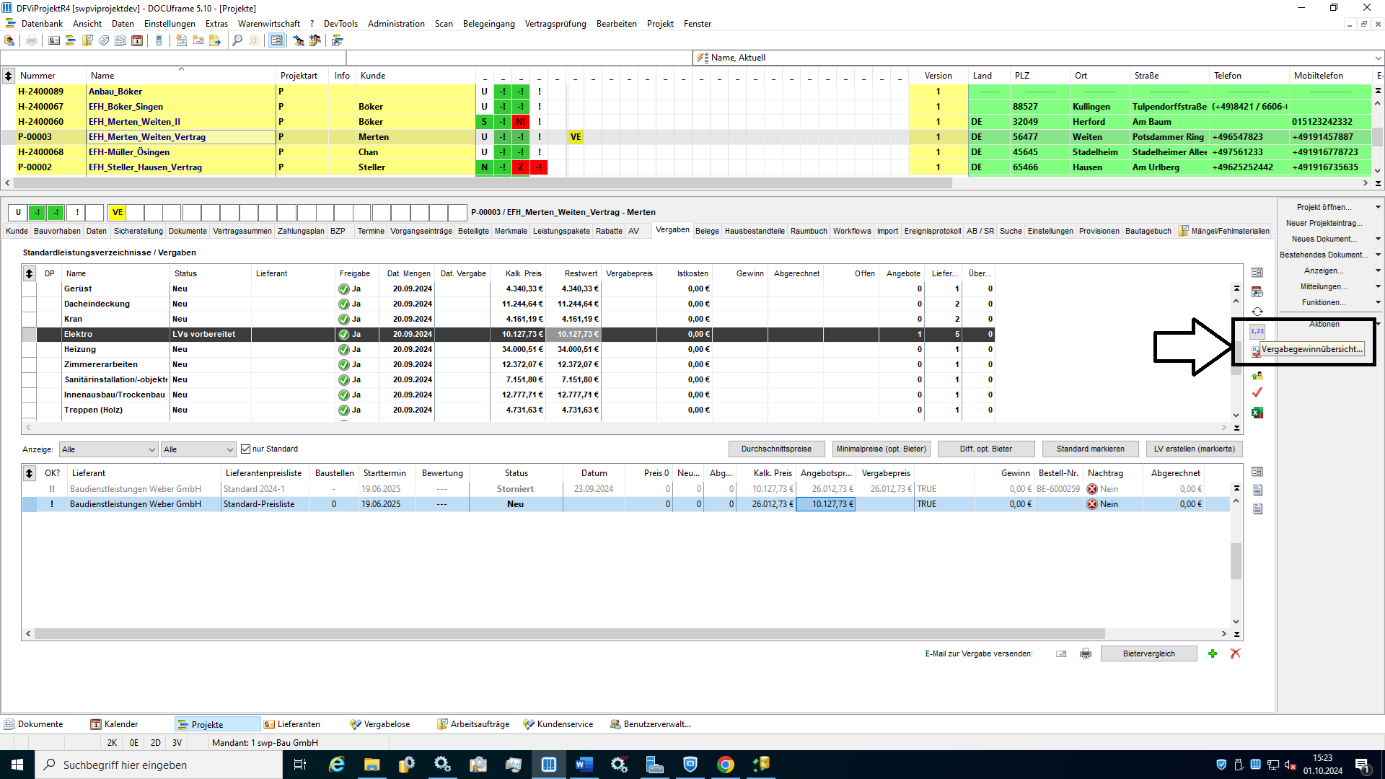Click the 1,23 number format icon
Screen dimensions: 1385x779
click(x=1258, y=330)
